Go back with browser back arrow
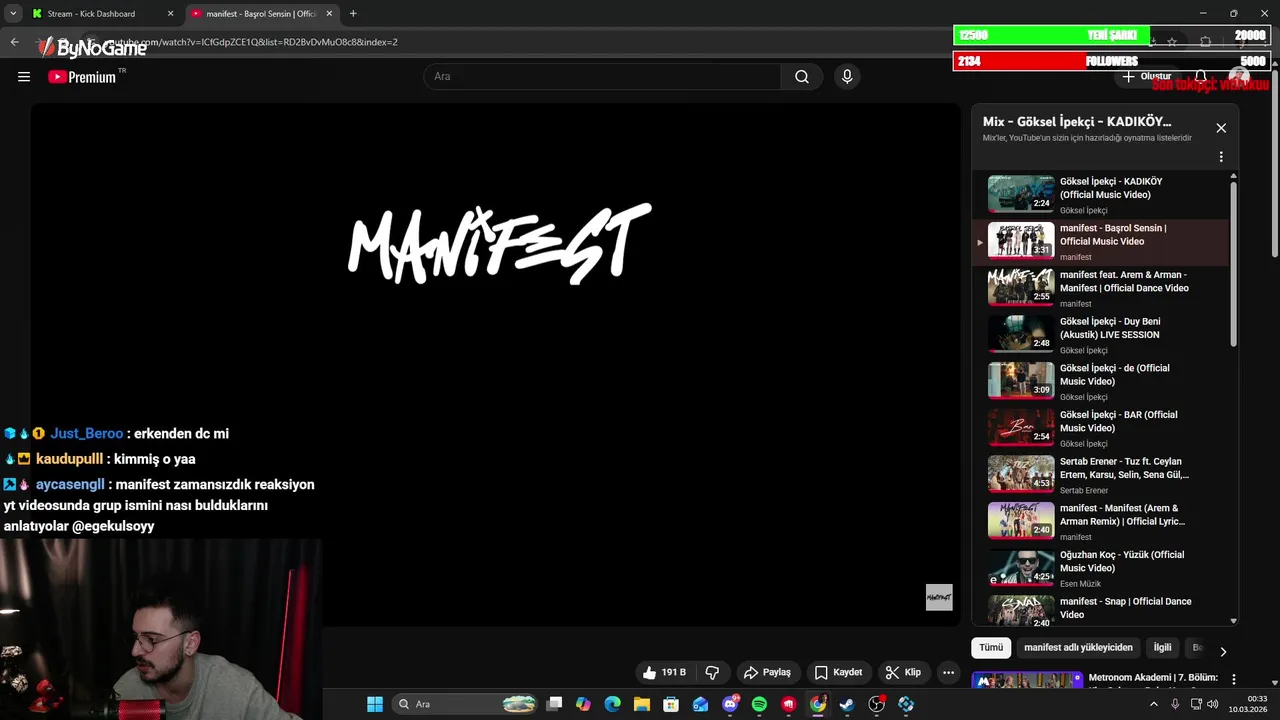This screenshot has width=1280, height=720. [x=14, y=42]
